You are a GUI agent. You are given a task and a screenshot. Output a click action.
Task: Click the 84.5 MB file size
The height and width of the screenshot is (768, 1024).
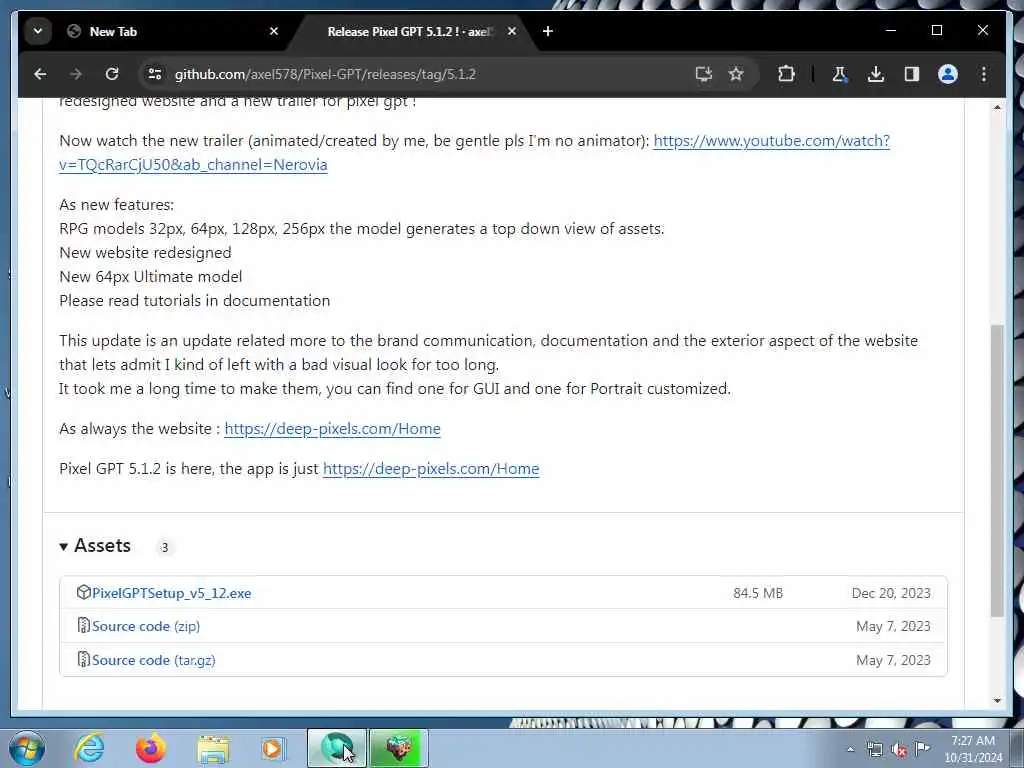[x=758, y=594]
